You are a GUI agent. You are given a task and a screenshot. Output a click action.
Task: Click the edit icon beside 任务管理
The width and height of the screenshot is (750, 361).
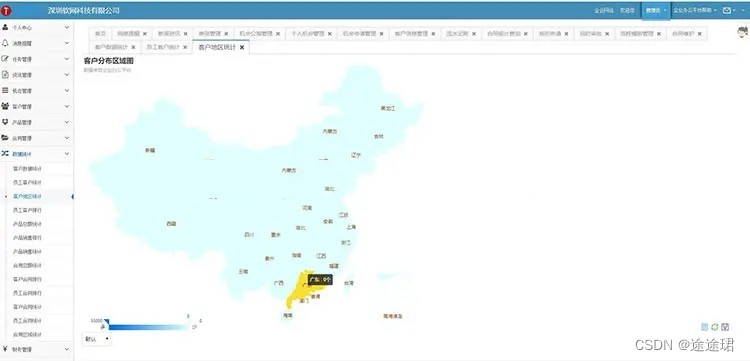tap(5, 59)
